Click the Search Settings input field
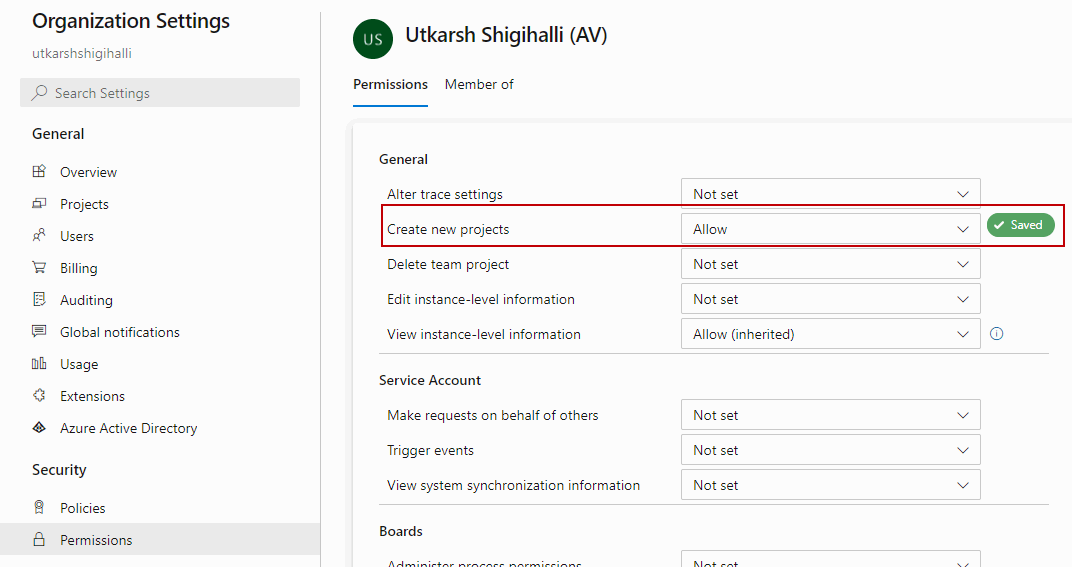The height and width of the screenshot is (567, 1072). (160, 93)
